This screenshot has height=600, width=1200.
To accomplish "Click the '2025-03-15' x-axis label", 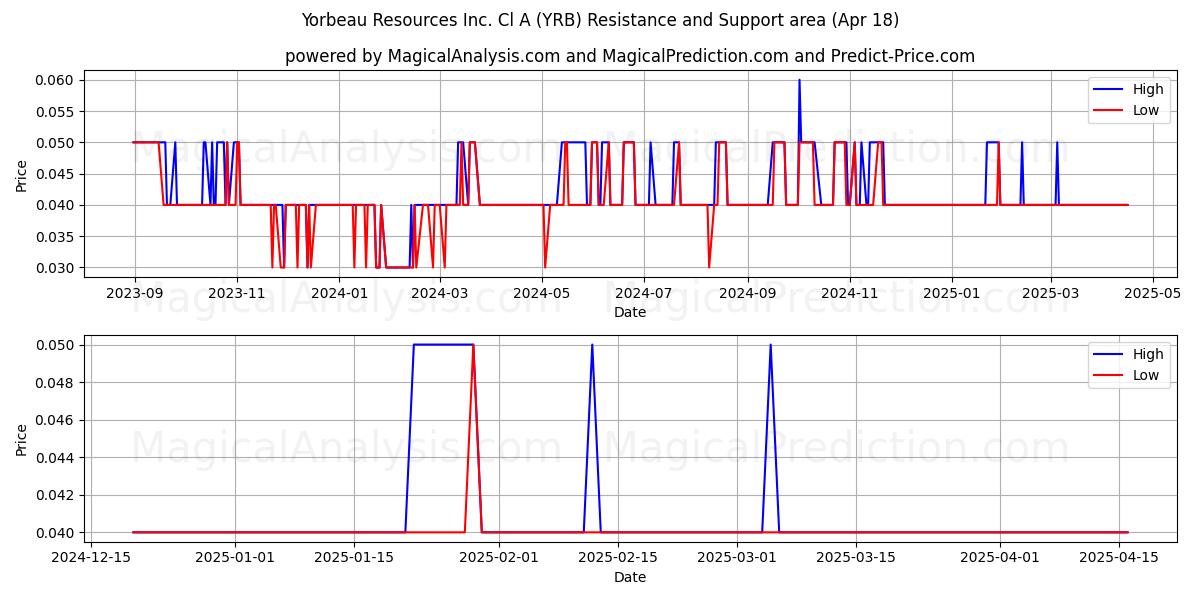I will 855,559.
